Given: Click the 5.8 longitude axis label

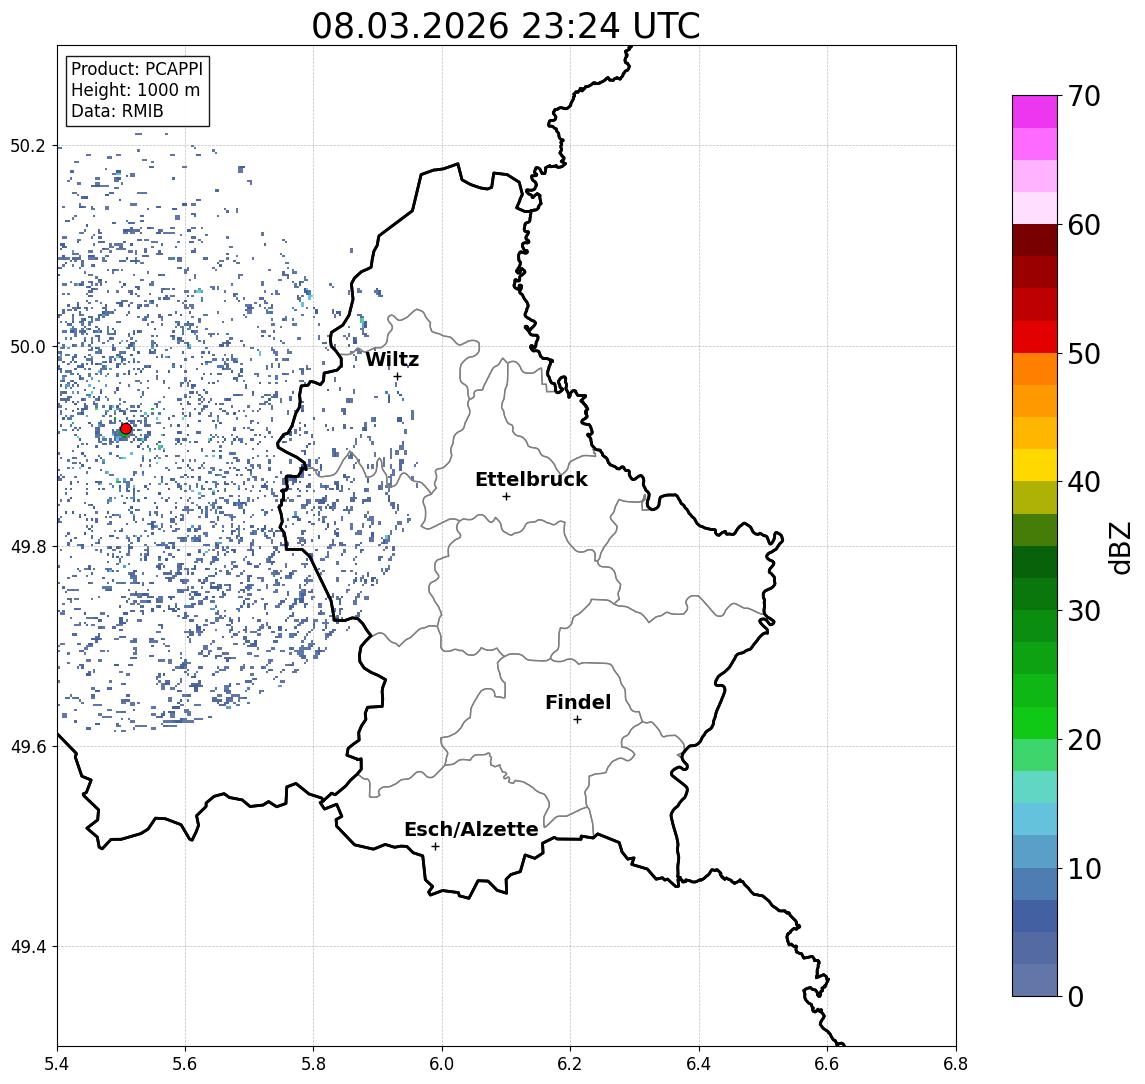Looking at the screenshot, I should [x=313, y=1064].
